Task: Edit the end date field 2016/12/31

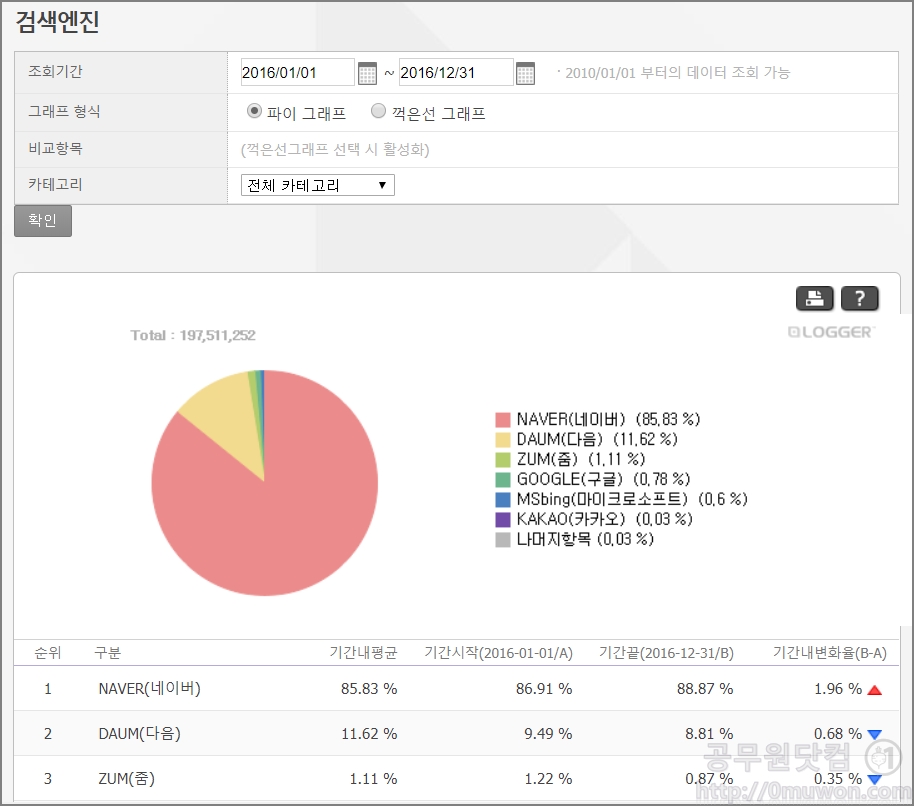Action: pyautogui.click(x=455, y=72)
